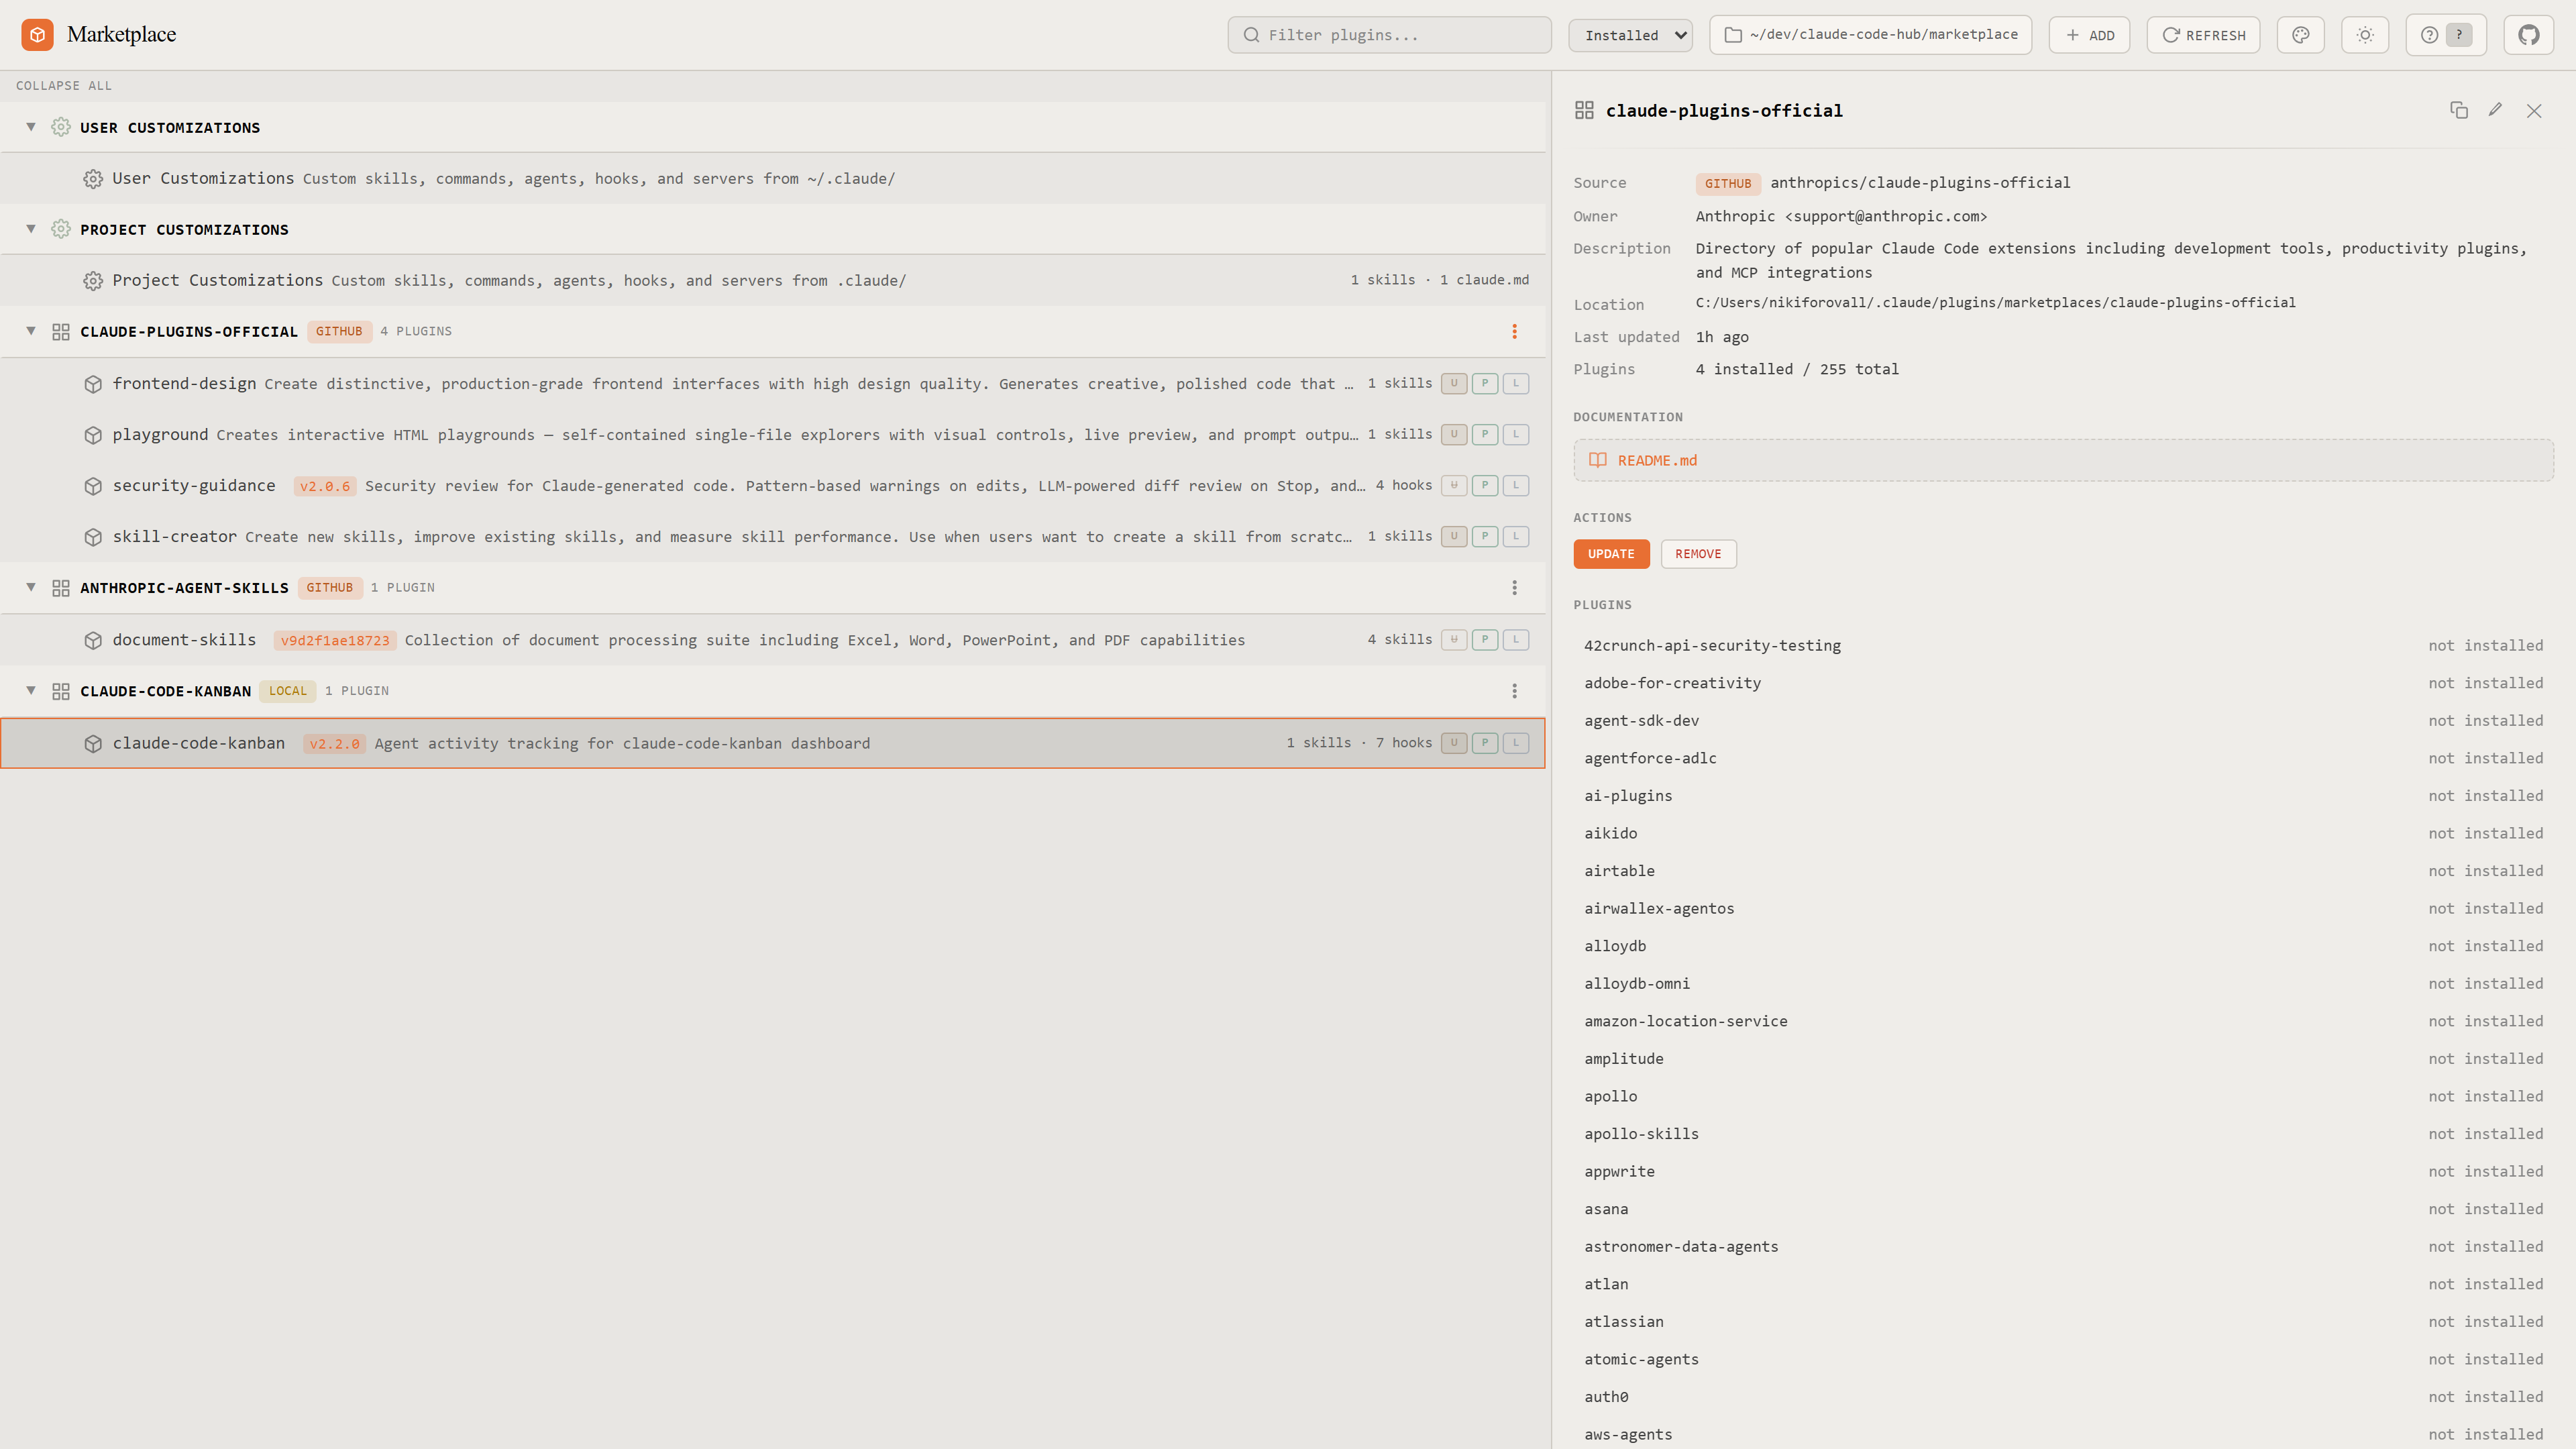Open the Installed filter dropdown
The width and height of the screenshot is (2576, 1449).
pyautogui.click(x=1630, y=35)
